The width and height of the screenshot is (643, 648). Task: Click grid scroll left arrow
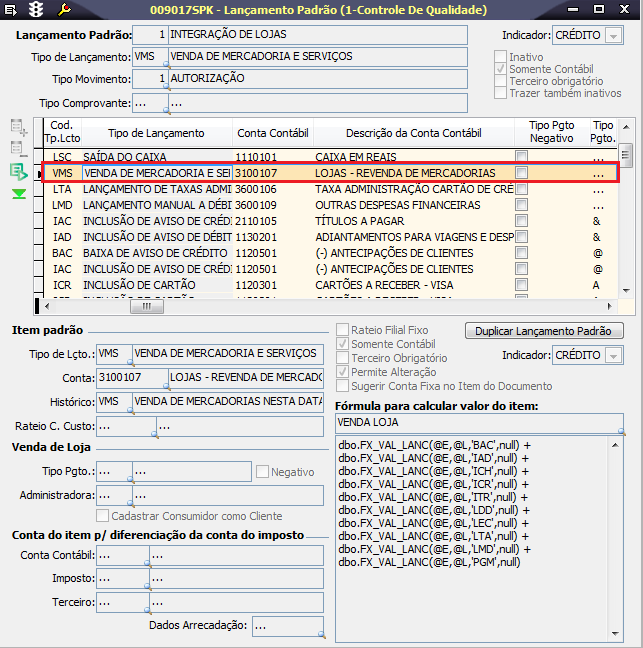click(x=47, y=306)
